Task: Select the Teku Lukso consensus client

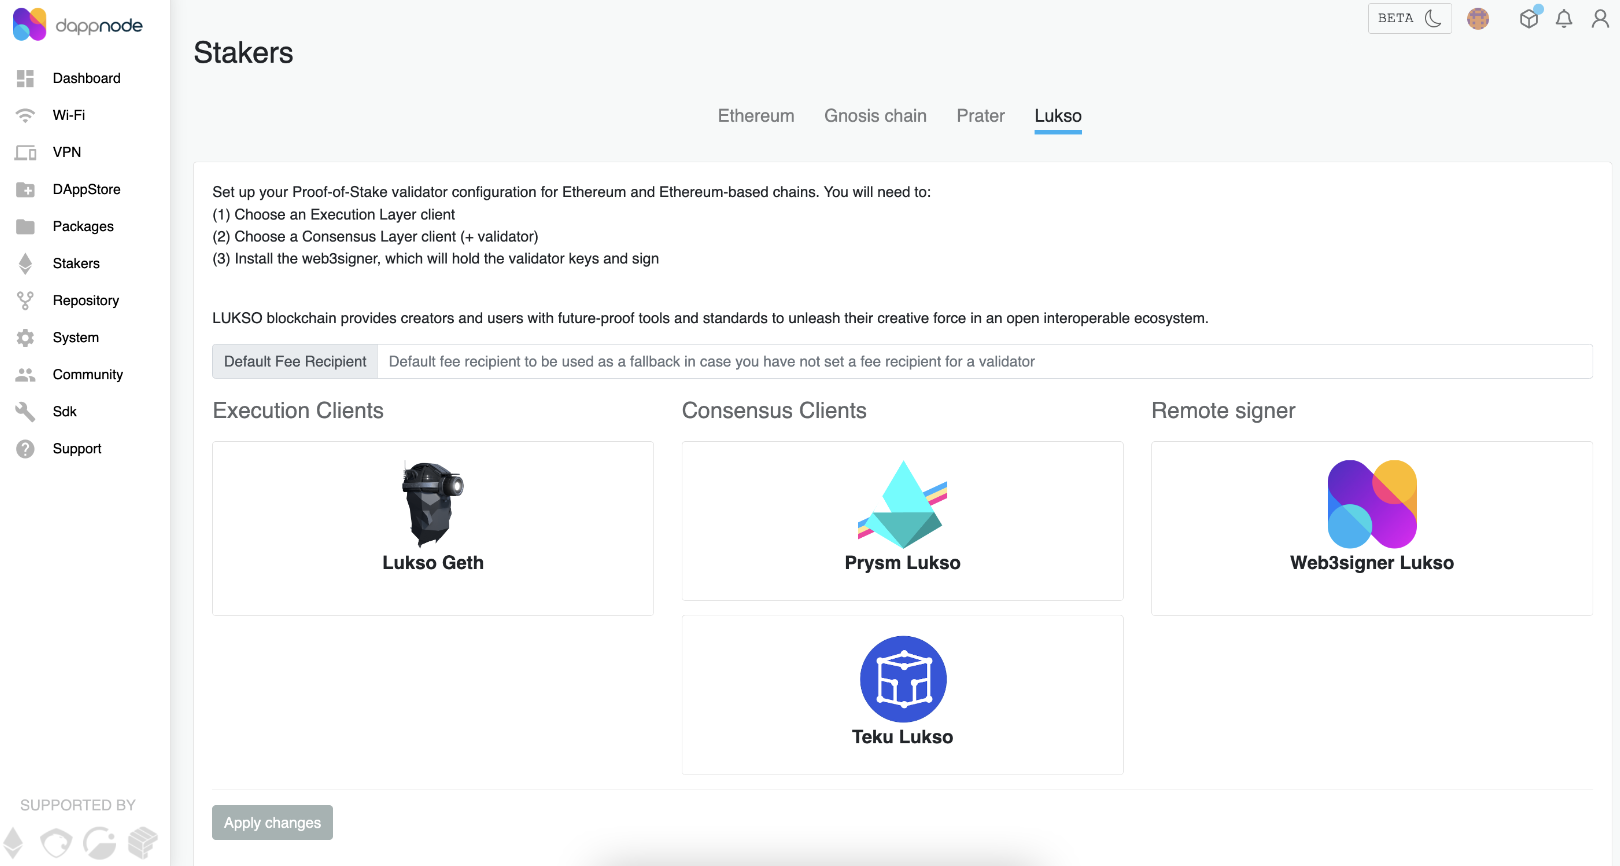Action: point(902,695)
